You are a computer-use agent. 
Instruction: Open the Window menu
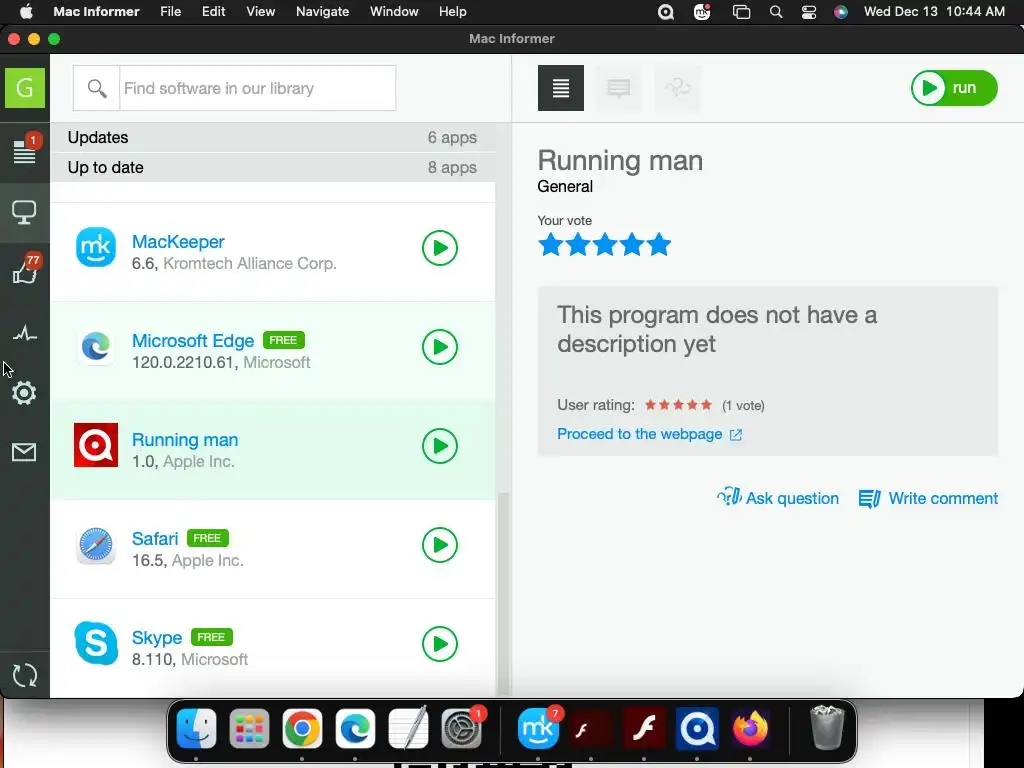(x=394, y=12)
